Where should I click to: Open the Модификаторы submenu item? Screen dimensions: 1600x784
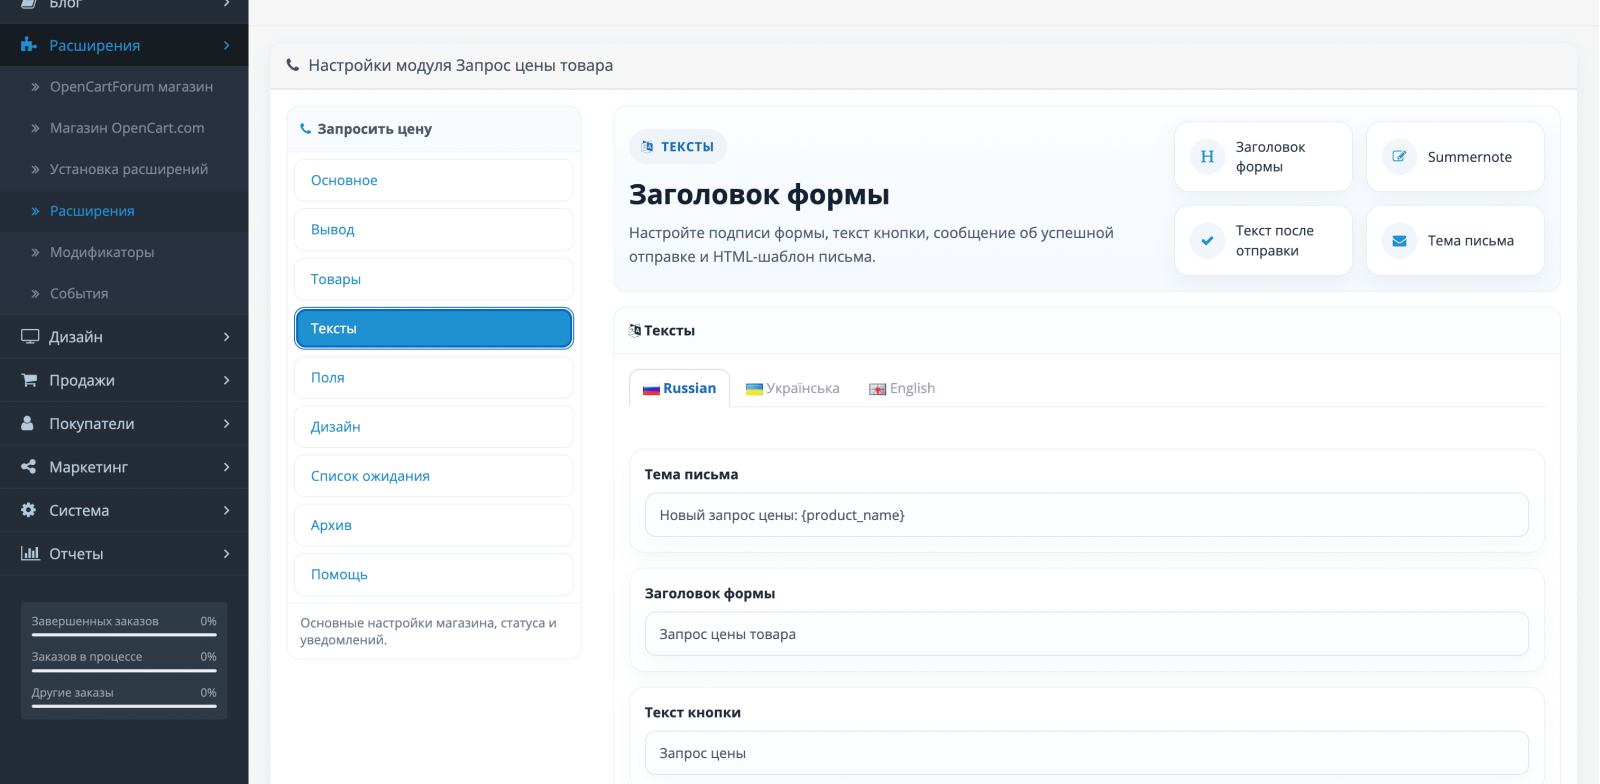point(124,252)
